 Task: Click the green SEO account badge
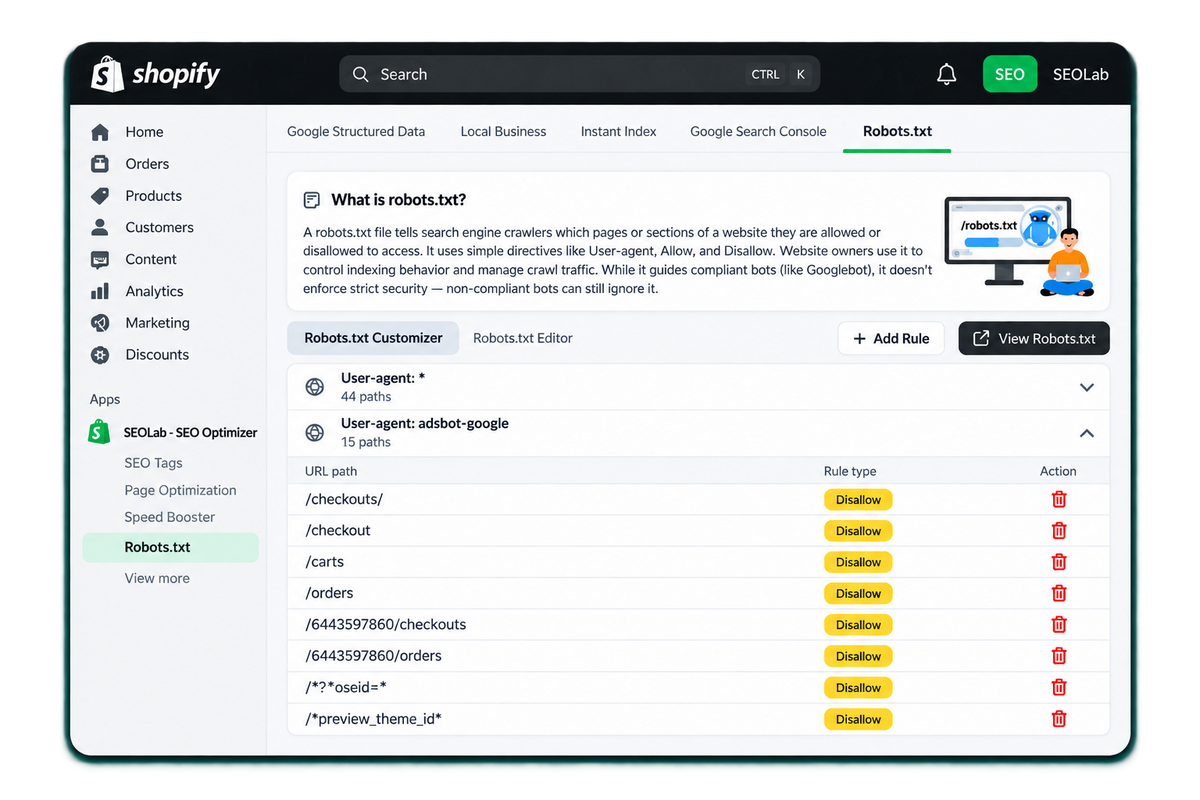(1010, 74)
